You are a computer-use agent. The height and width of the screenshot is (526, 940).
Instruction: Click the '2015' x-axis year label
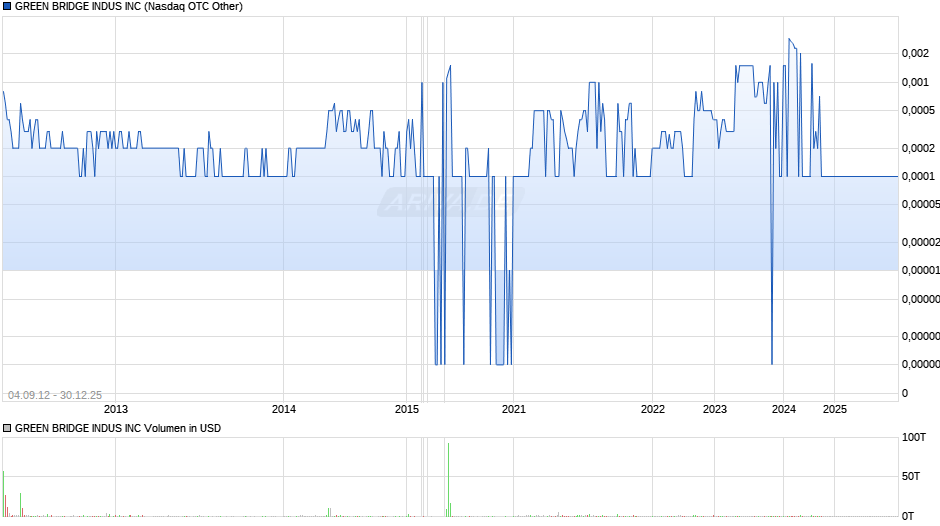[407, 409]
